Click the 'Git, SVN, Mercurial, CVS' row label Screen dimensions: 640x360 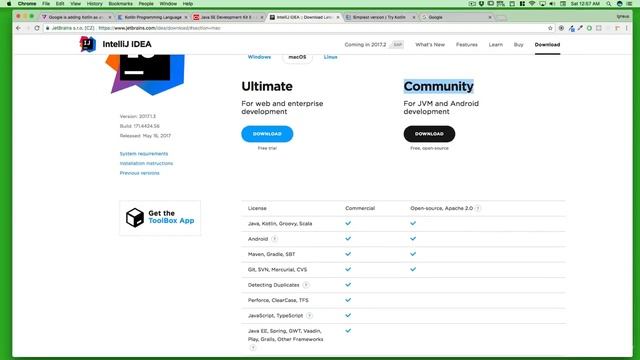278,270
